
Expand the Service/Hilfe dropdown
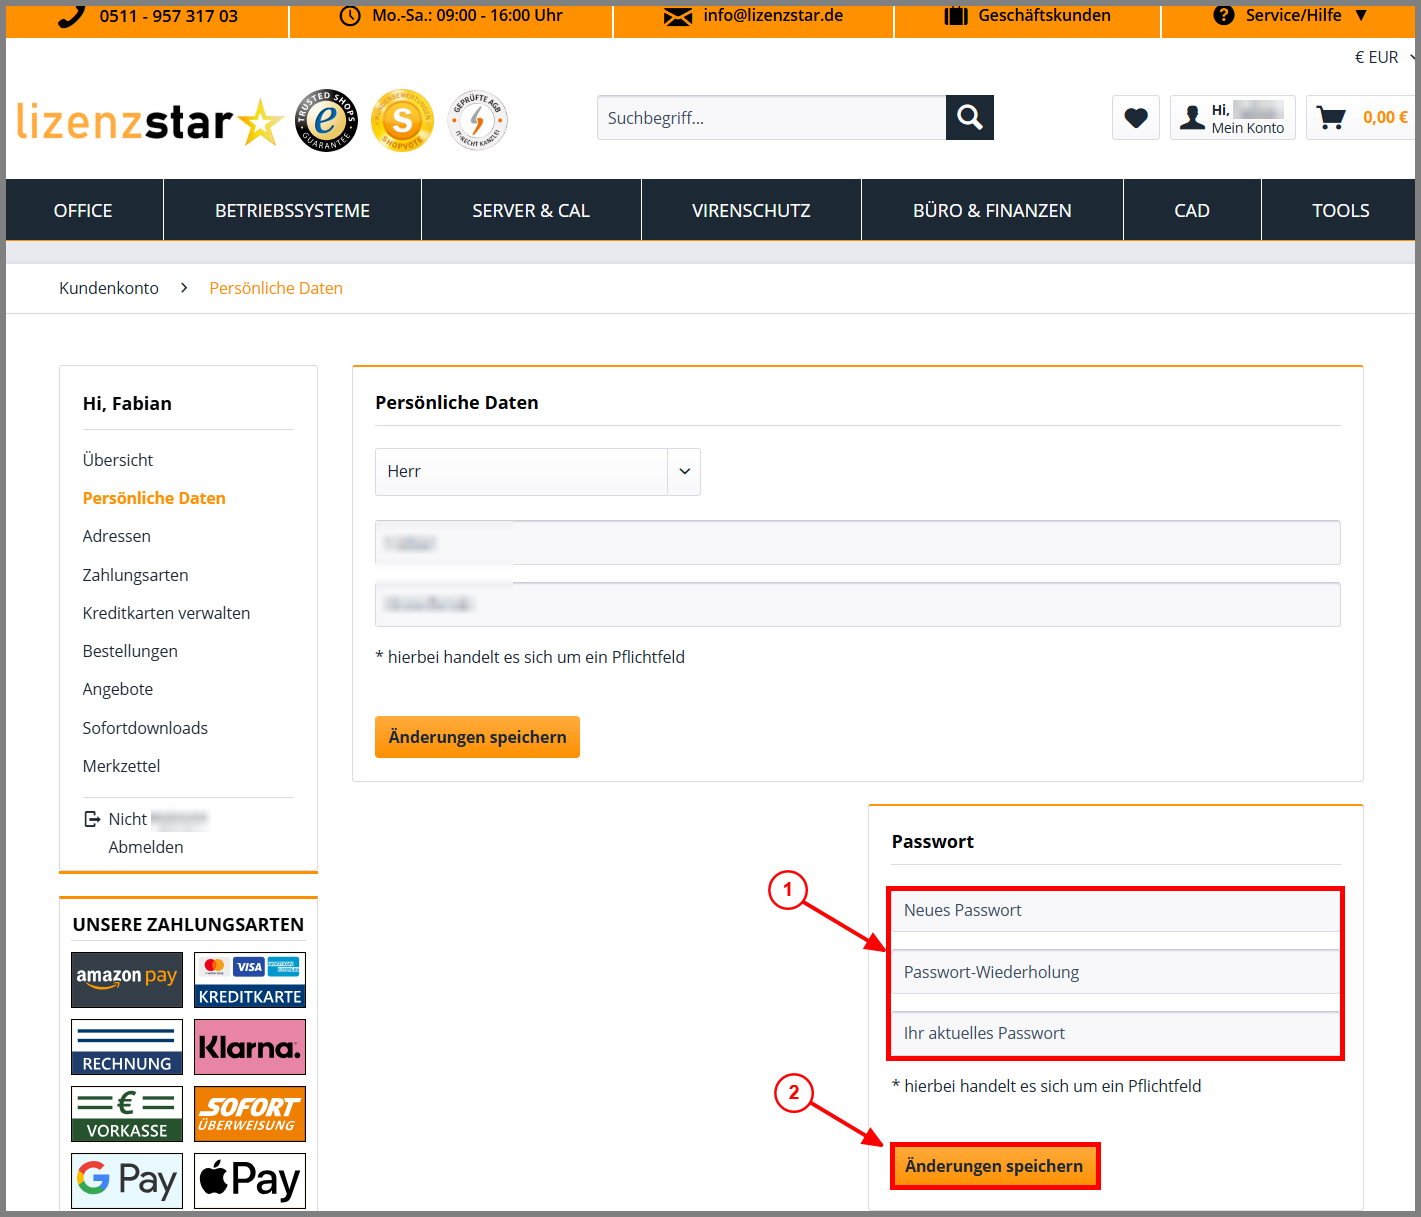point(1289,16)
